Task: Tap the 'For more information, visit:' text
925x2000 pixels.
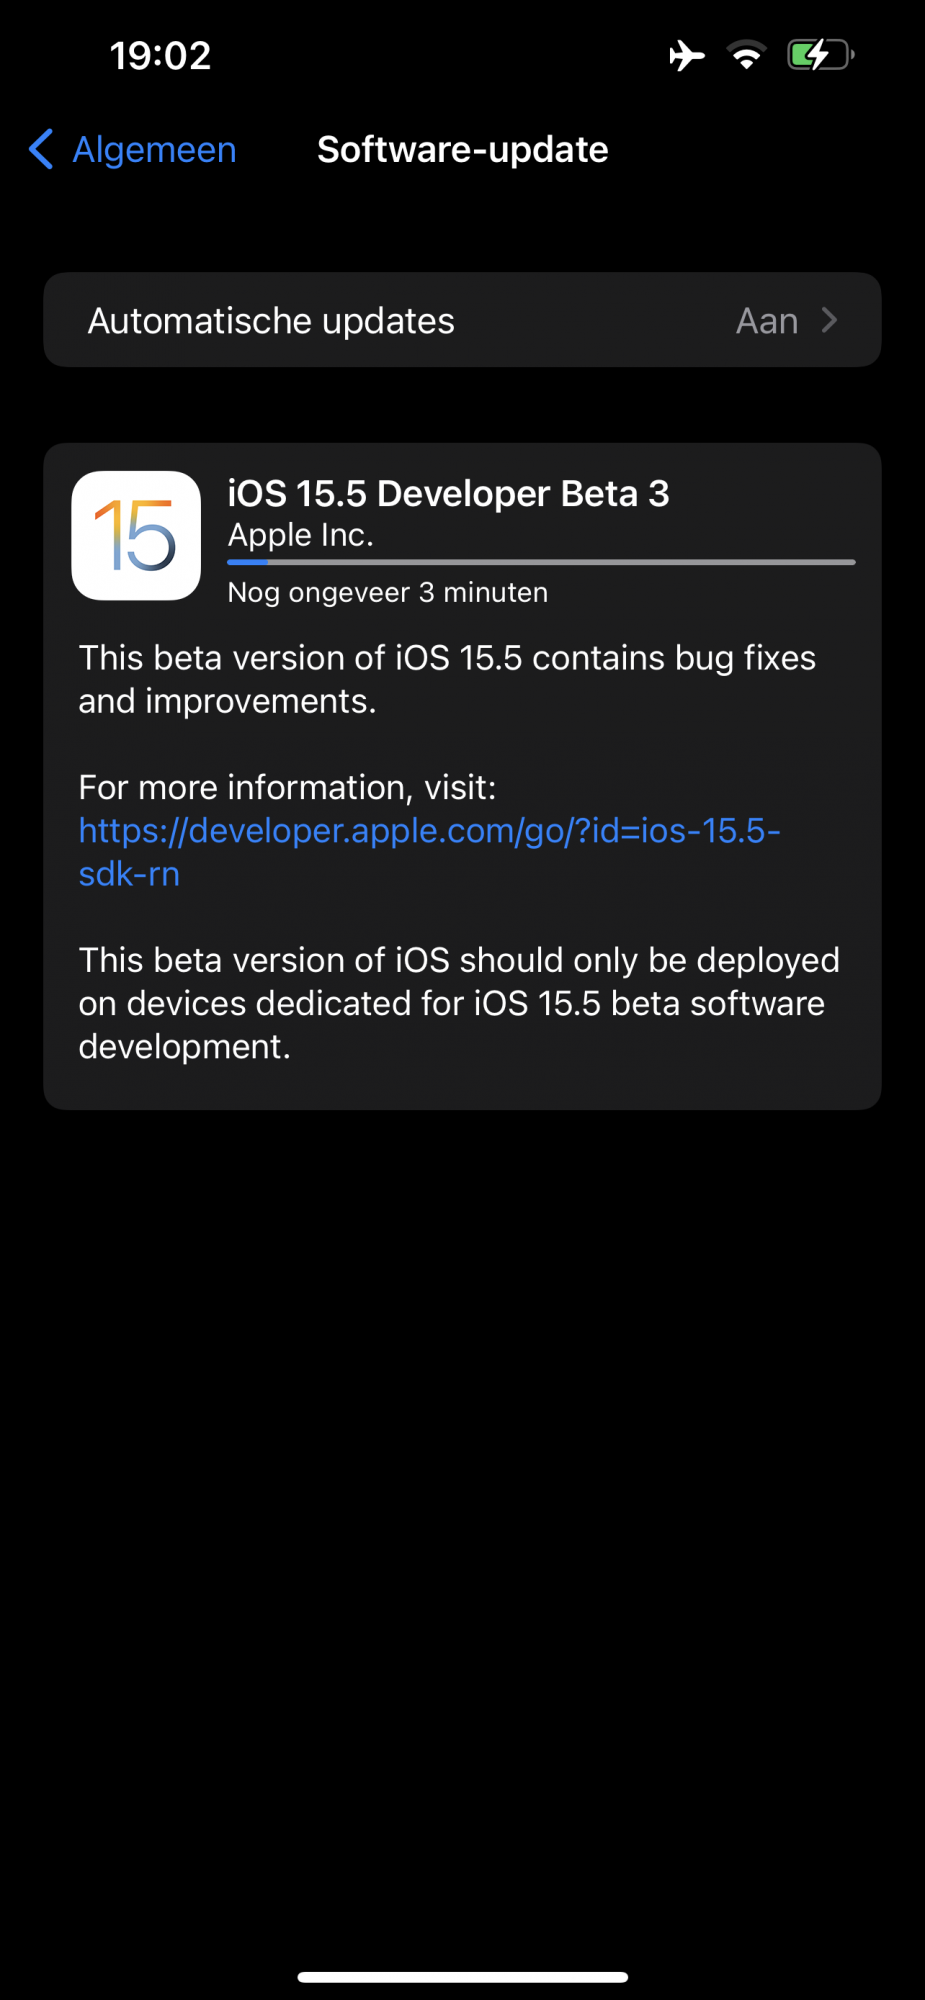Action: click(287, 788)
